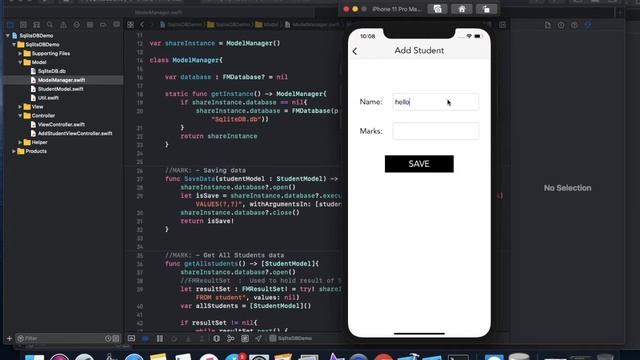Image resolution: width=640 pixels, height=360 pixels.
Task: Pause program execution in debug bar
Action: (160, 338)
